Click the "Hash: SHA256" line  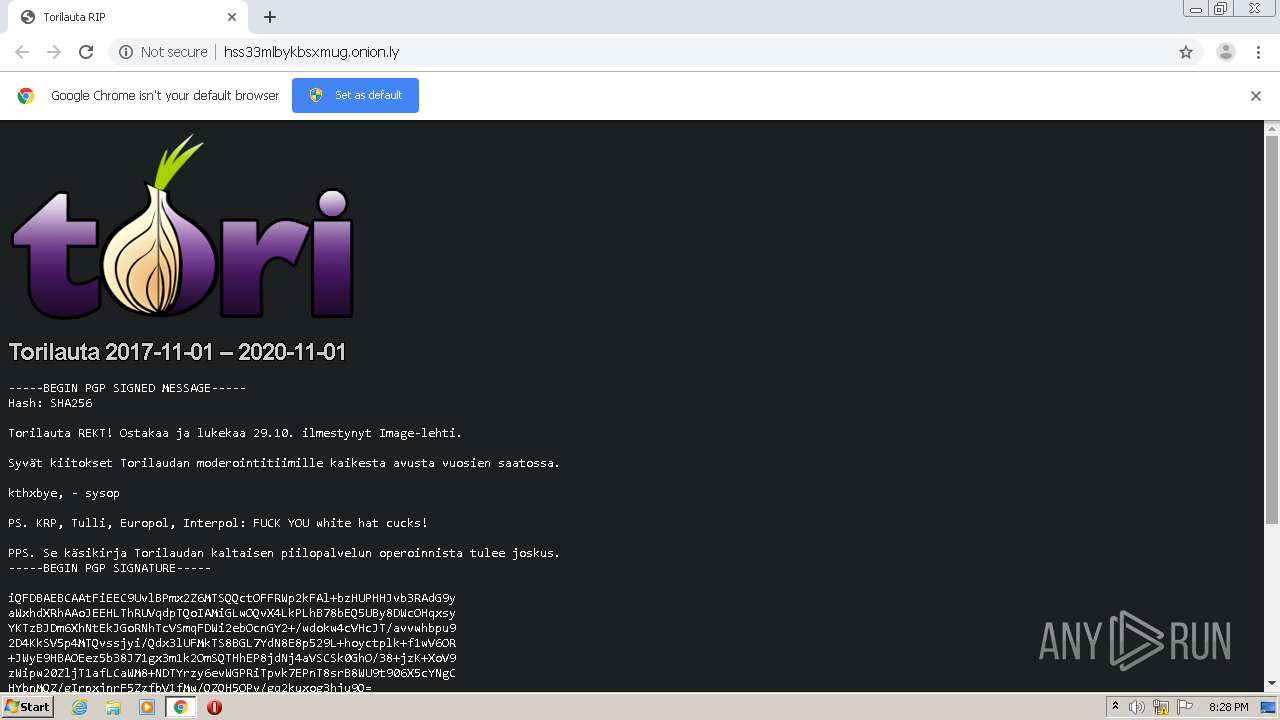[x=50, y=403]
